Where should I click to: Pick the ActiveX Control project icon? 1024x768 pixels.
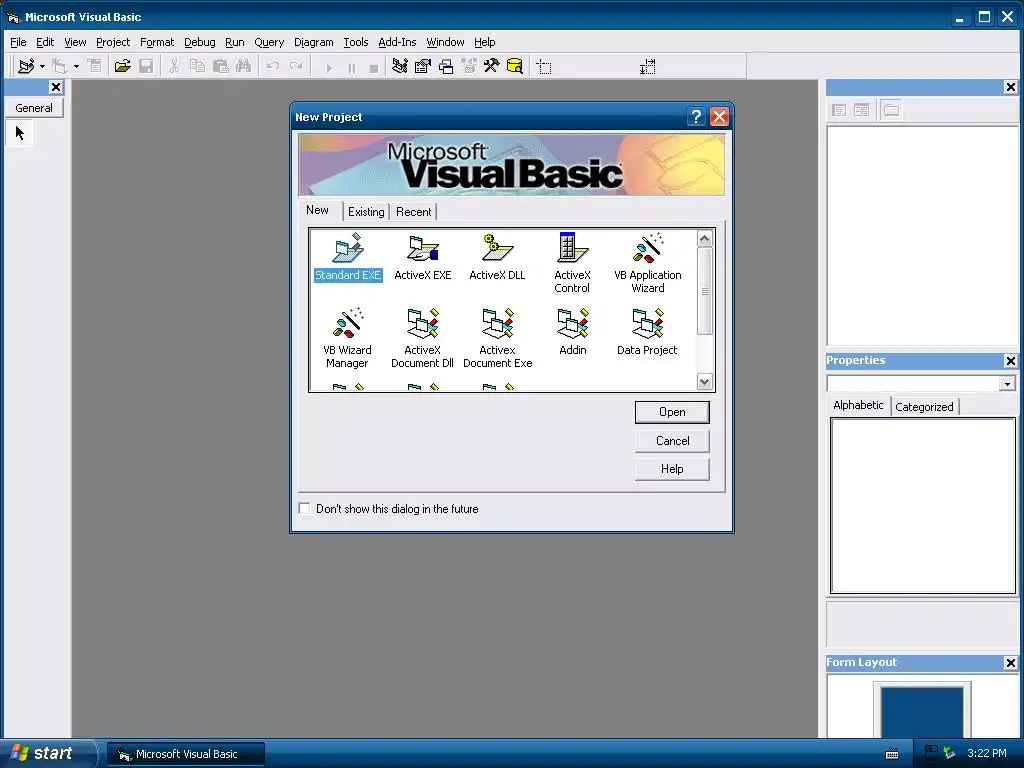pyautogui.click(x=572, y=263)
